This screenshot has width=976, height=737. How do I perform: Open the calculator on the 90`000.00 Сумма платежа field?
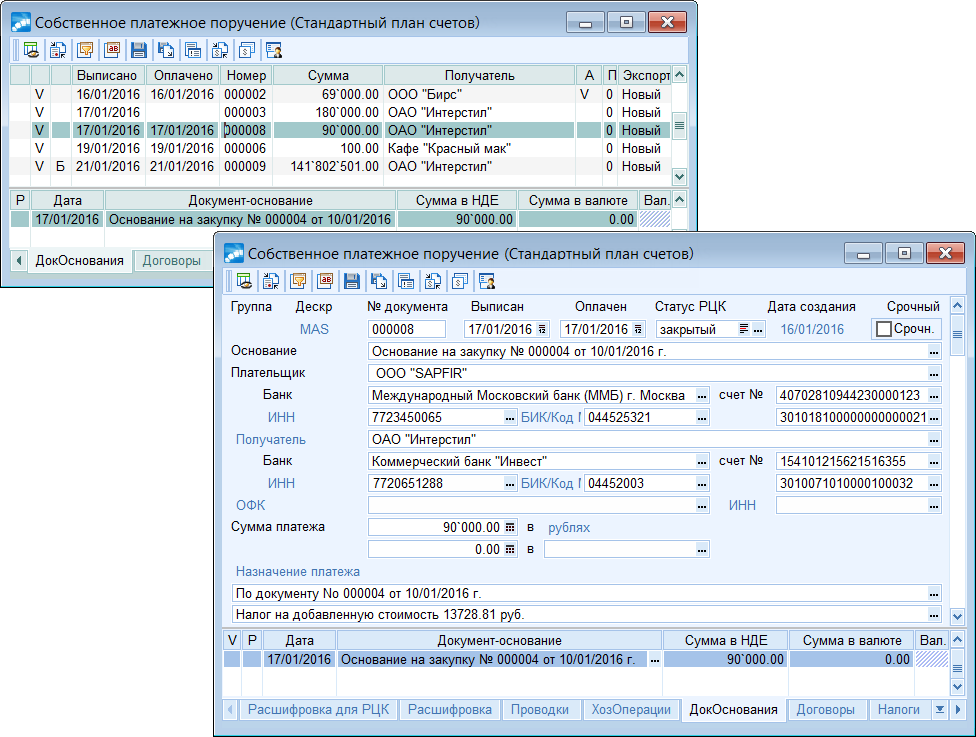click(x=510, y=527)
